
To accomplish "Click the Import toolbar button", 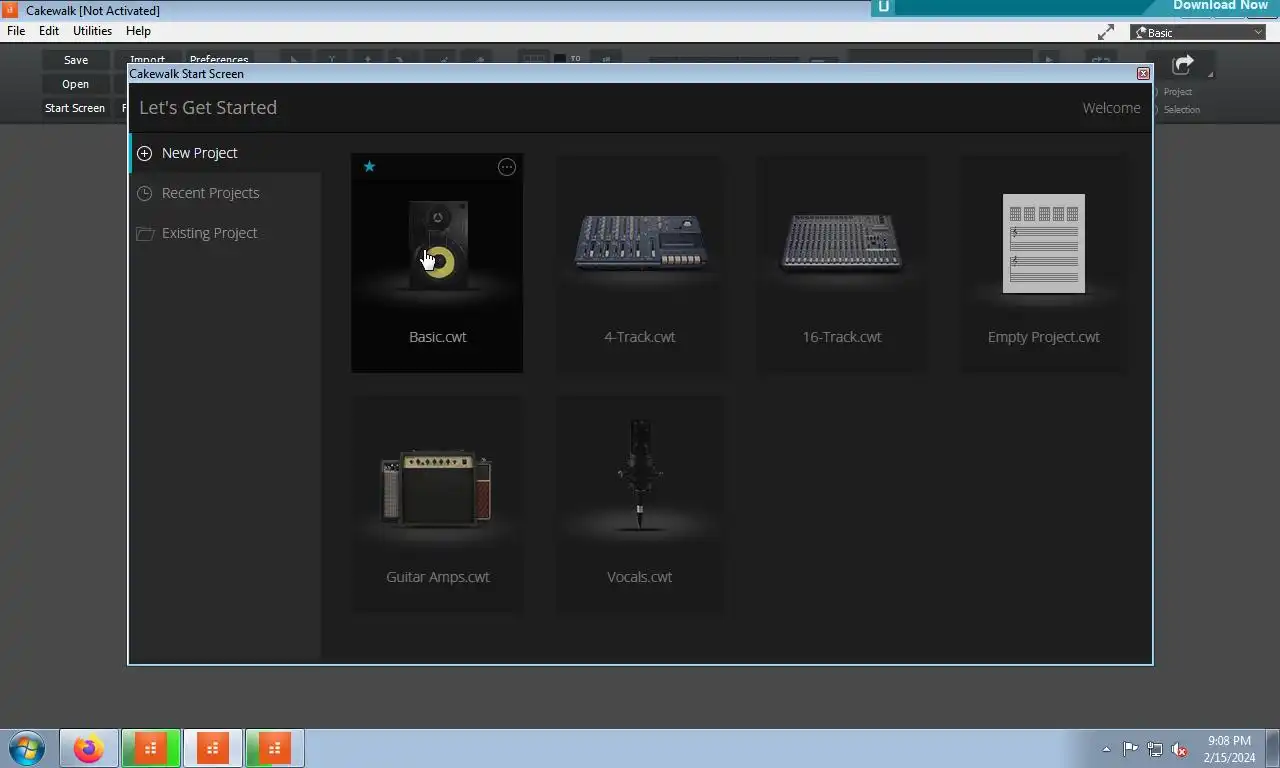I will tap(147, 59).
